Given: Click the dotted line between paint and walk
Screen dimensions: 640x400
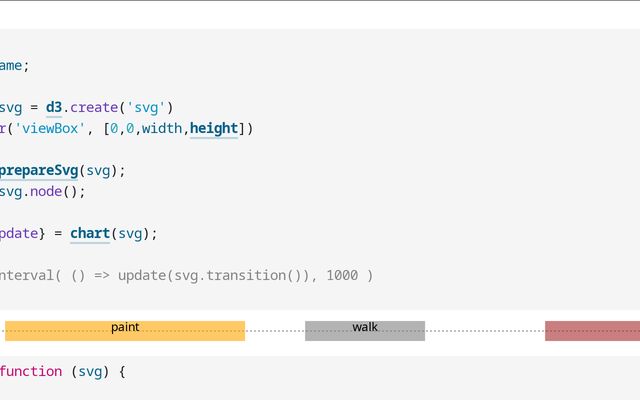Looking at the screenshot, I should pos(275,331).
